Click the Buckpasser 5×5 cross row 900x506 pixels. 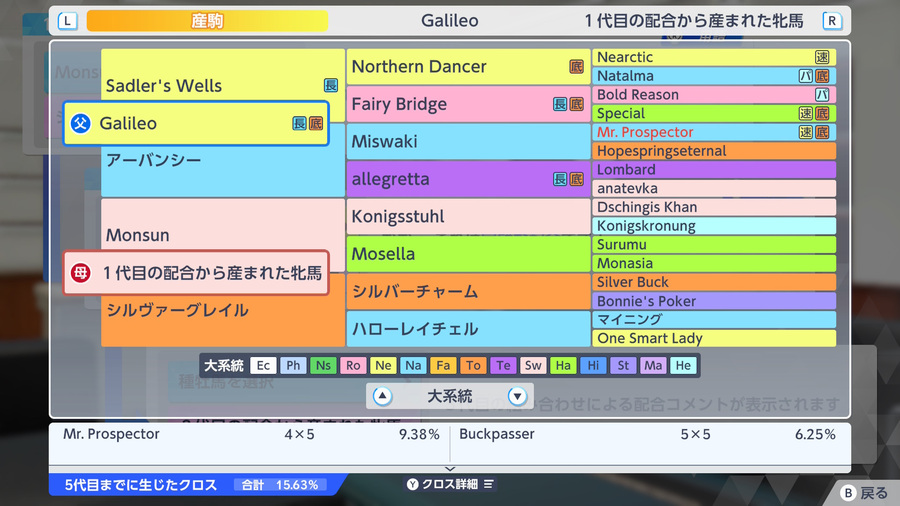pyautogui.click(x=647, y=434)
